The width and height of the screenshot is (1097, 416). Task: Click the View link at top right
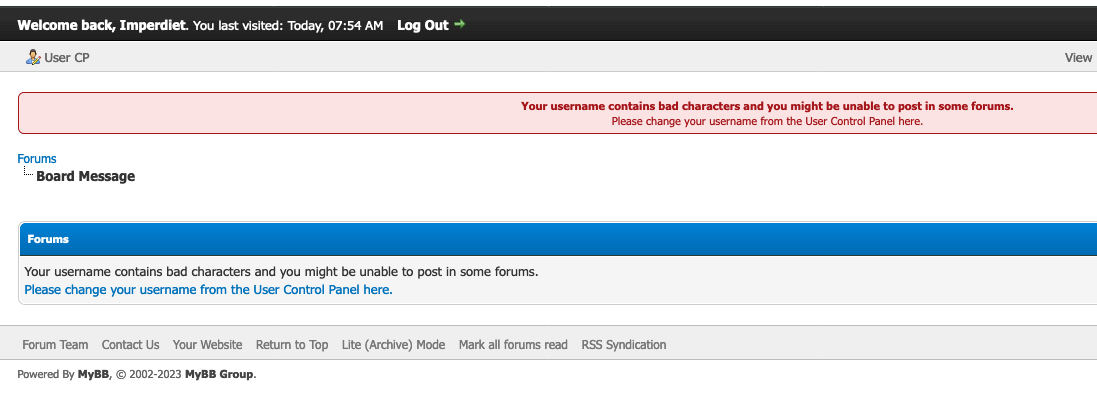coord(1078,58)
